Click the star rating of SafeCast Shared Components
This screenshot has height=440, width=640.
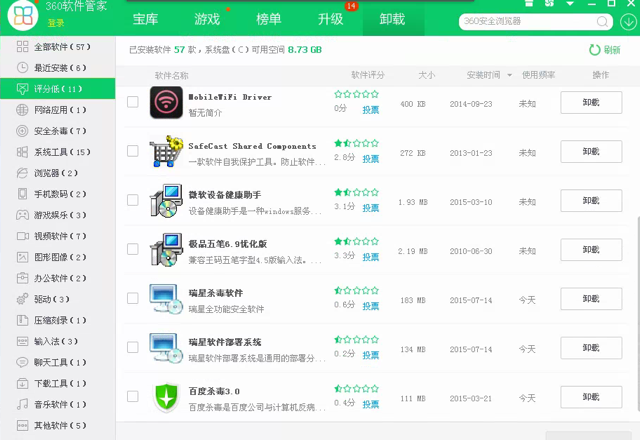[356, 143]
